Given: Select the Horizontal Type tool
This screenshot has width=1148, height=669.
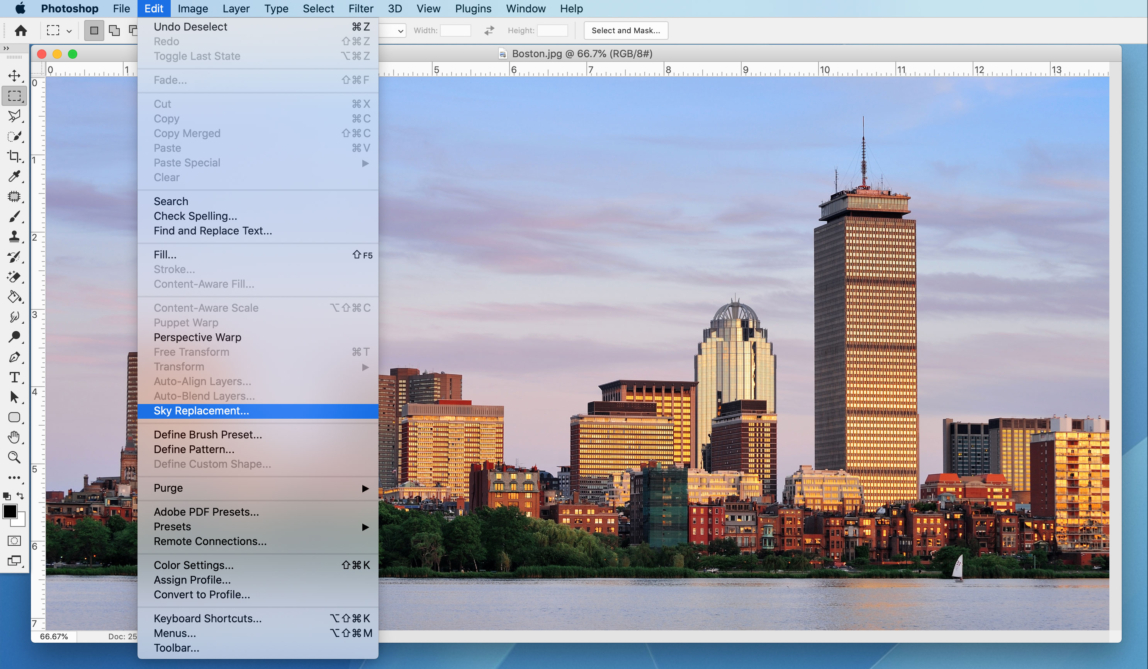Looking at the screenshot, I should click(x=16, y=377).
